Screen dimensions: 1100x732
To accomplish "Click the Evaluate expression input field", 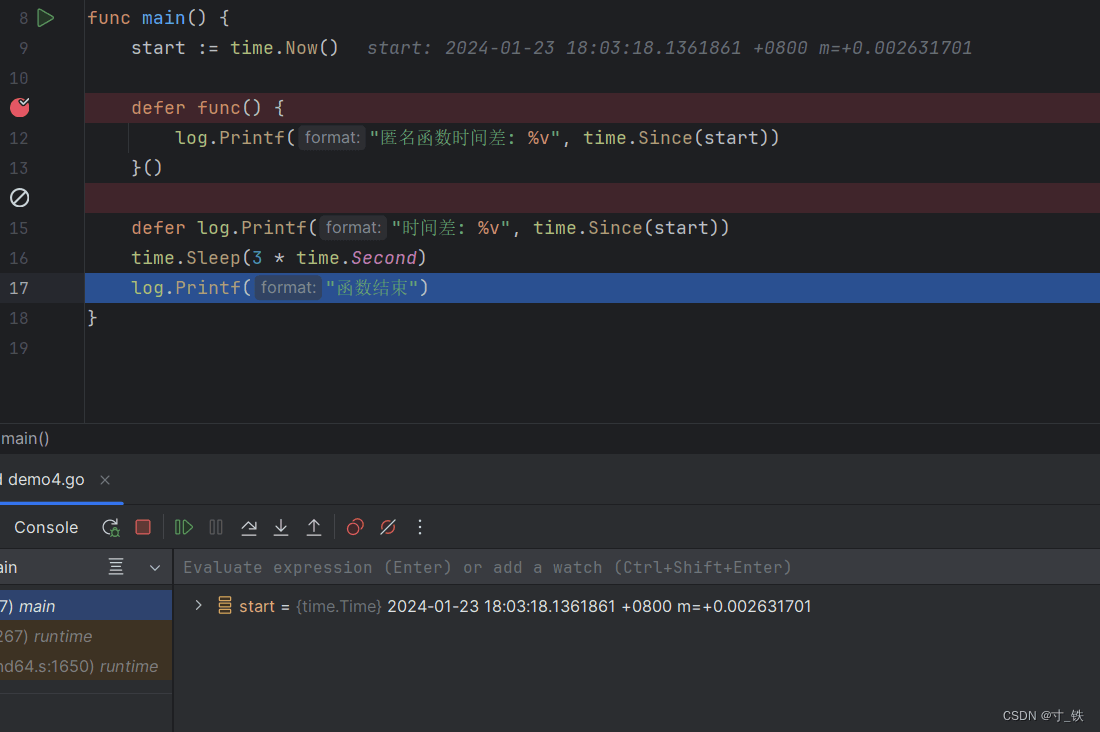I will (x=600, y=567).
